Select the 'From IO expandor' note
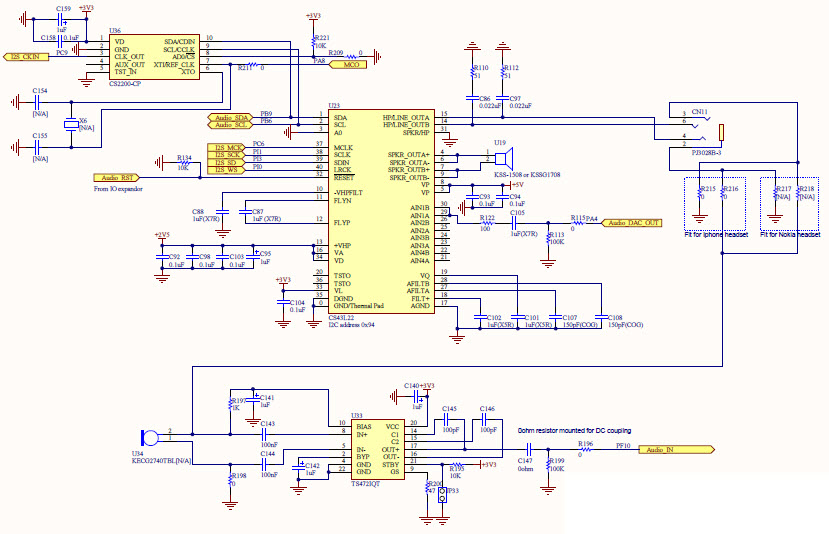Viewport: 829px width, 534px height. point(118,189)
